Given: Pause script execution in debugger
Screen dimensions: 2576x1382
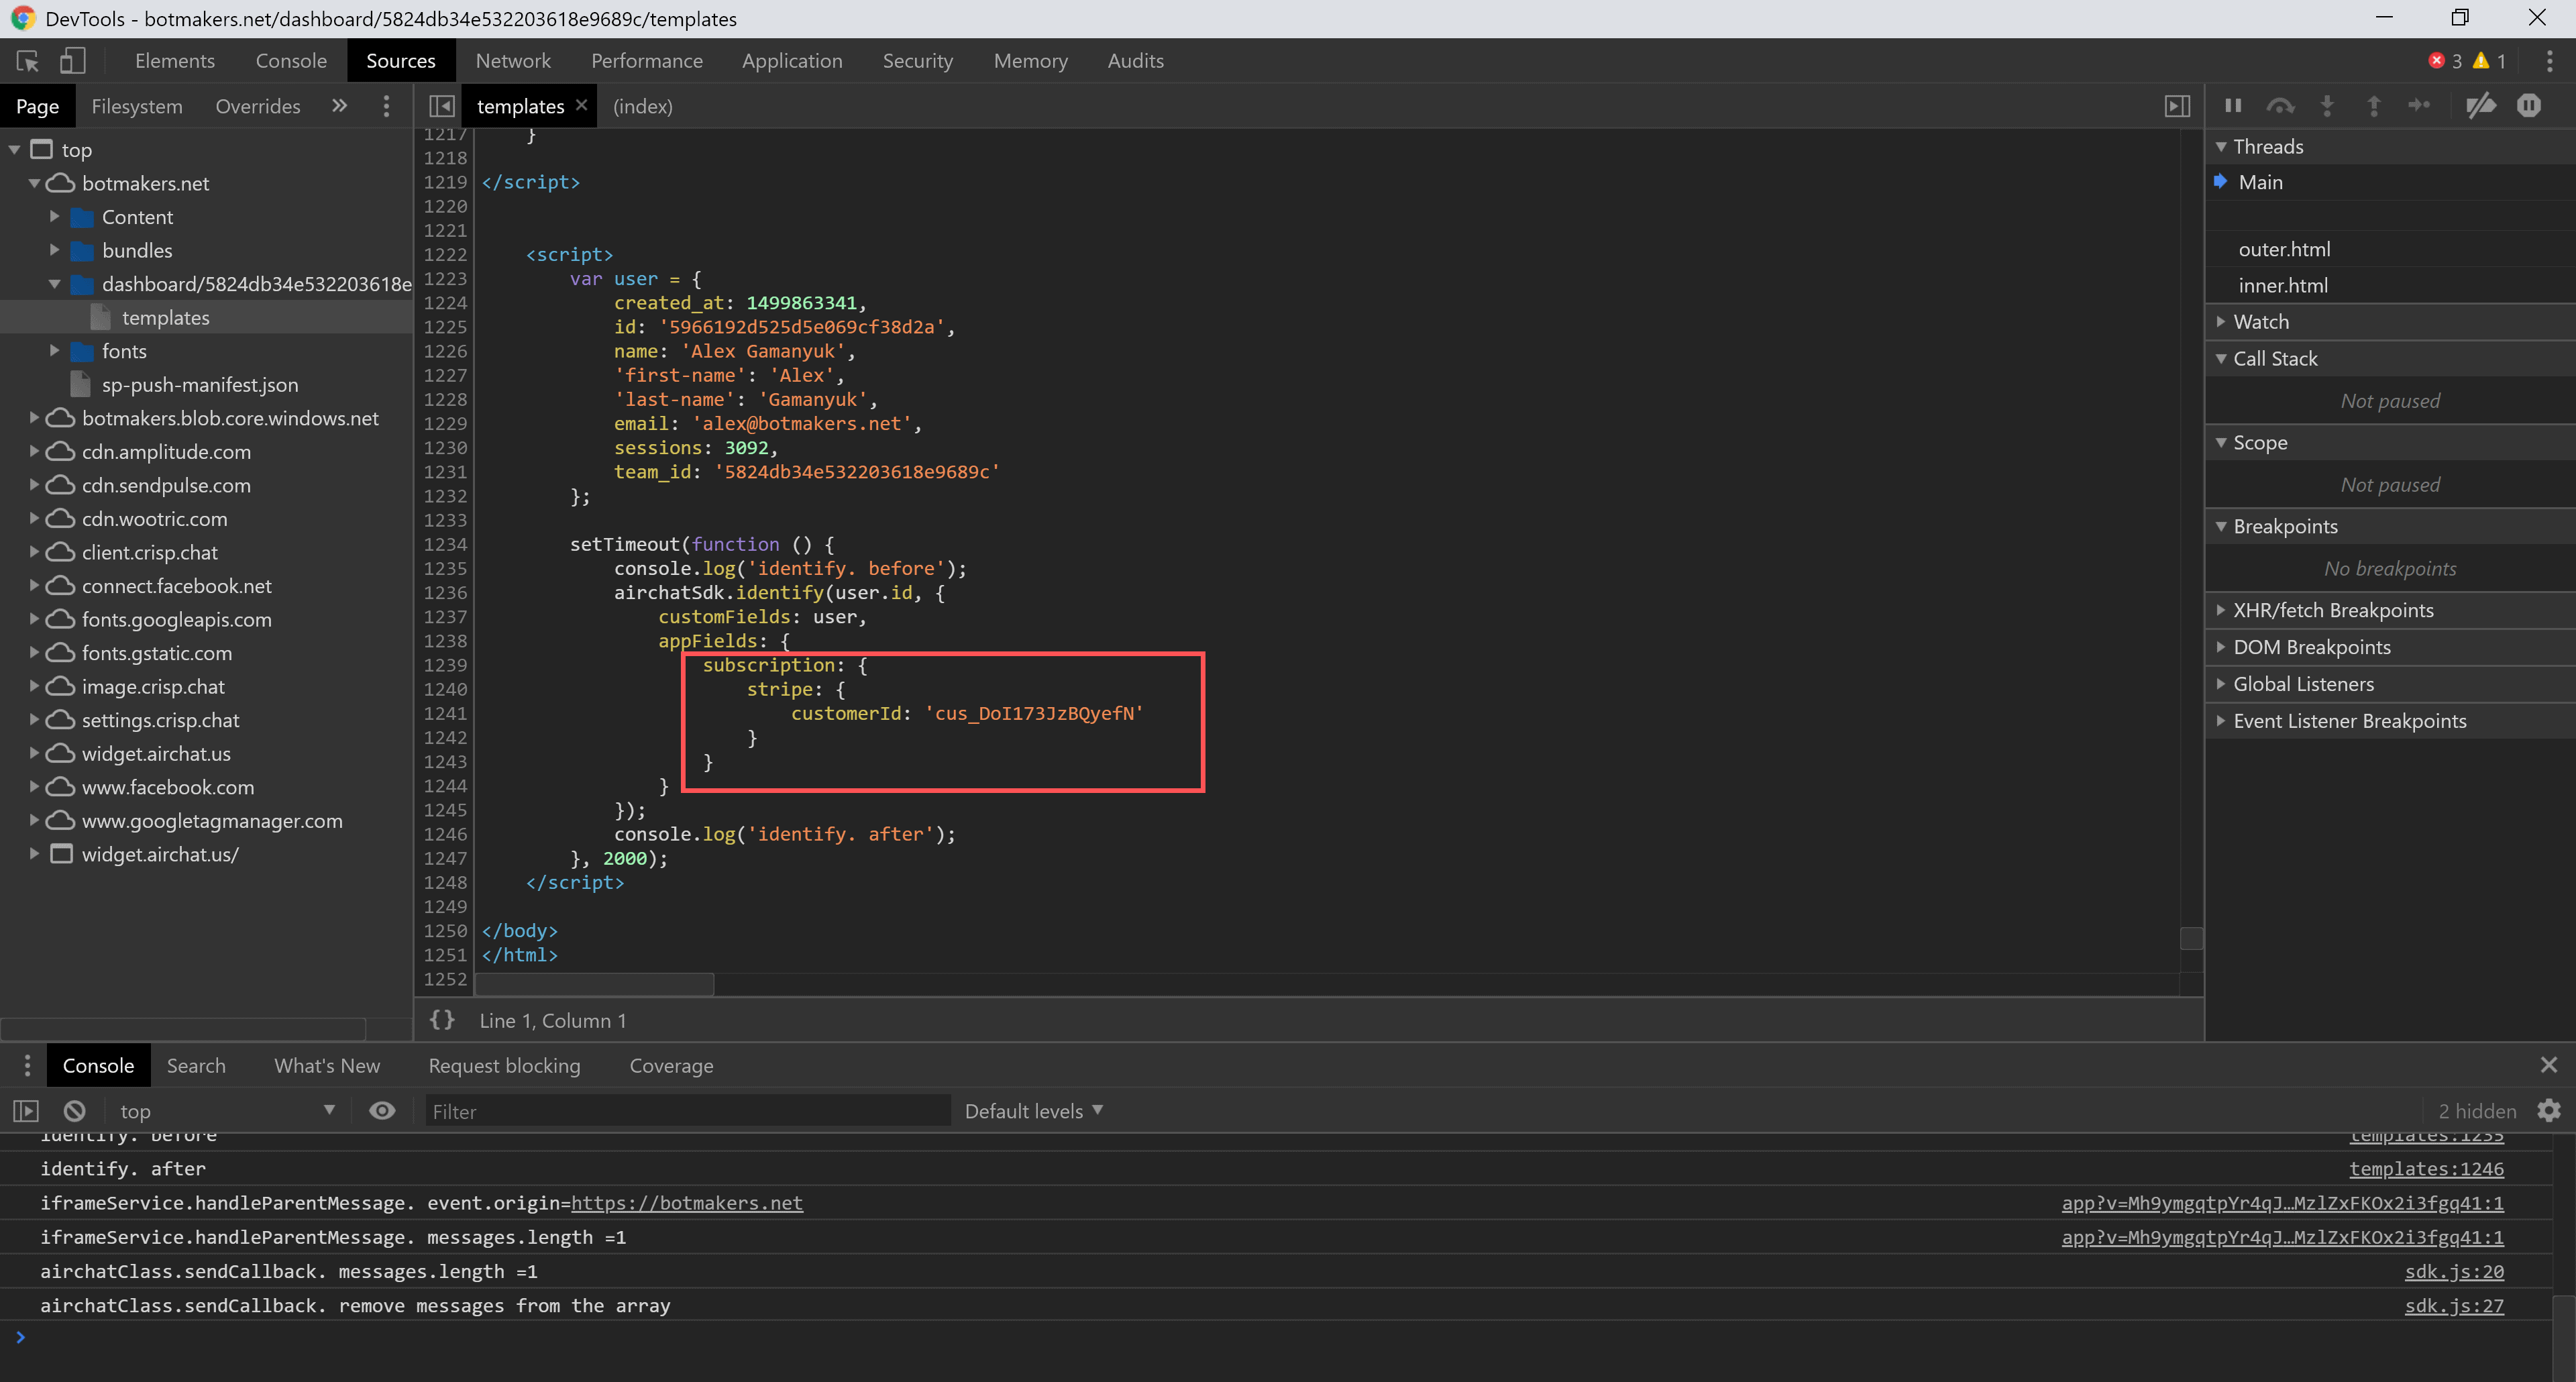Looking at the screenshot, I should coord(2233,106).
